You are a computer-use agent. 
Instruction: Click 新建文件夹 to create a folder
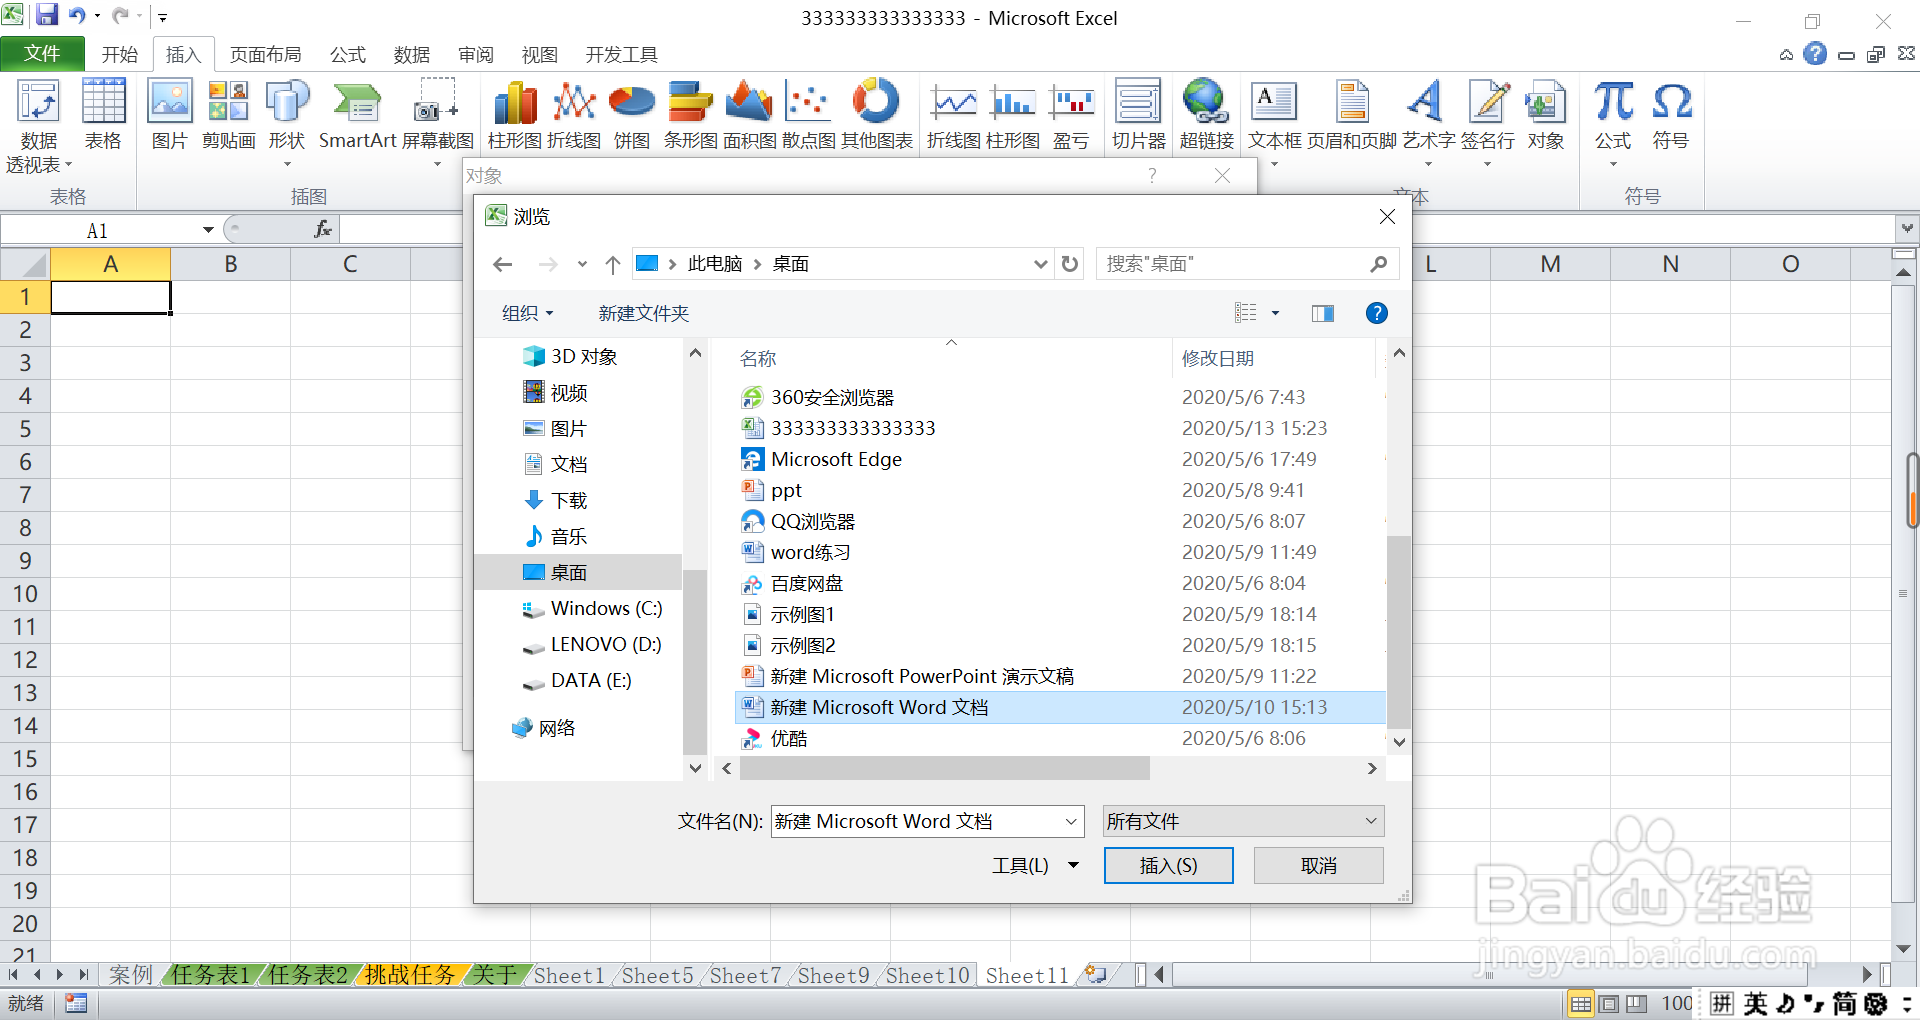(643, 313)
